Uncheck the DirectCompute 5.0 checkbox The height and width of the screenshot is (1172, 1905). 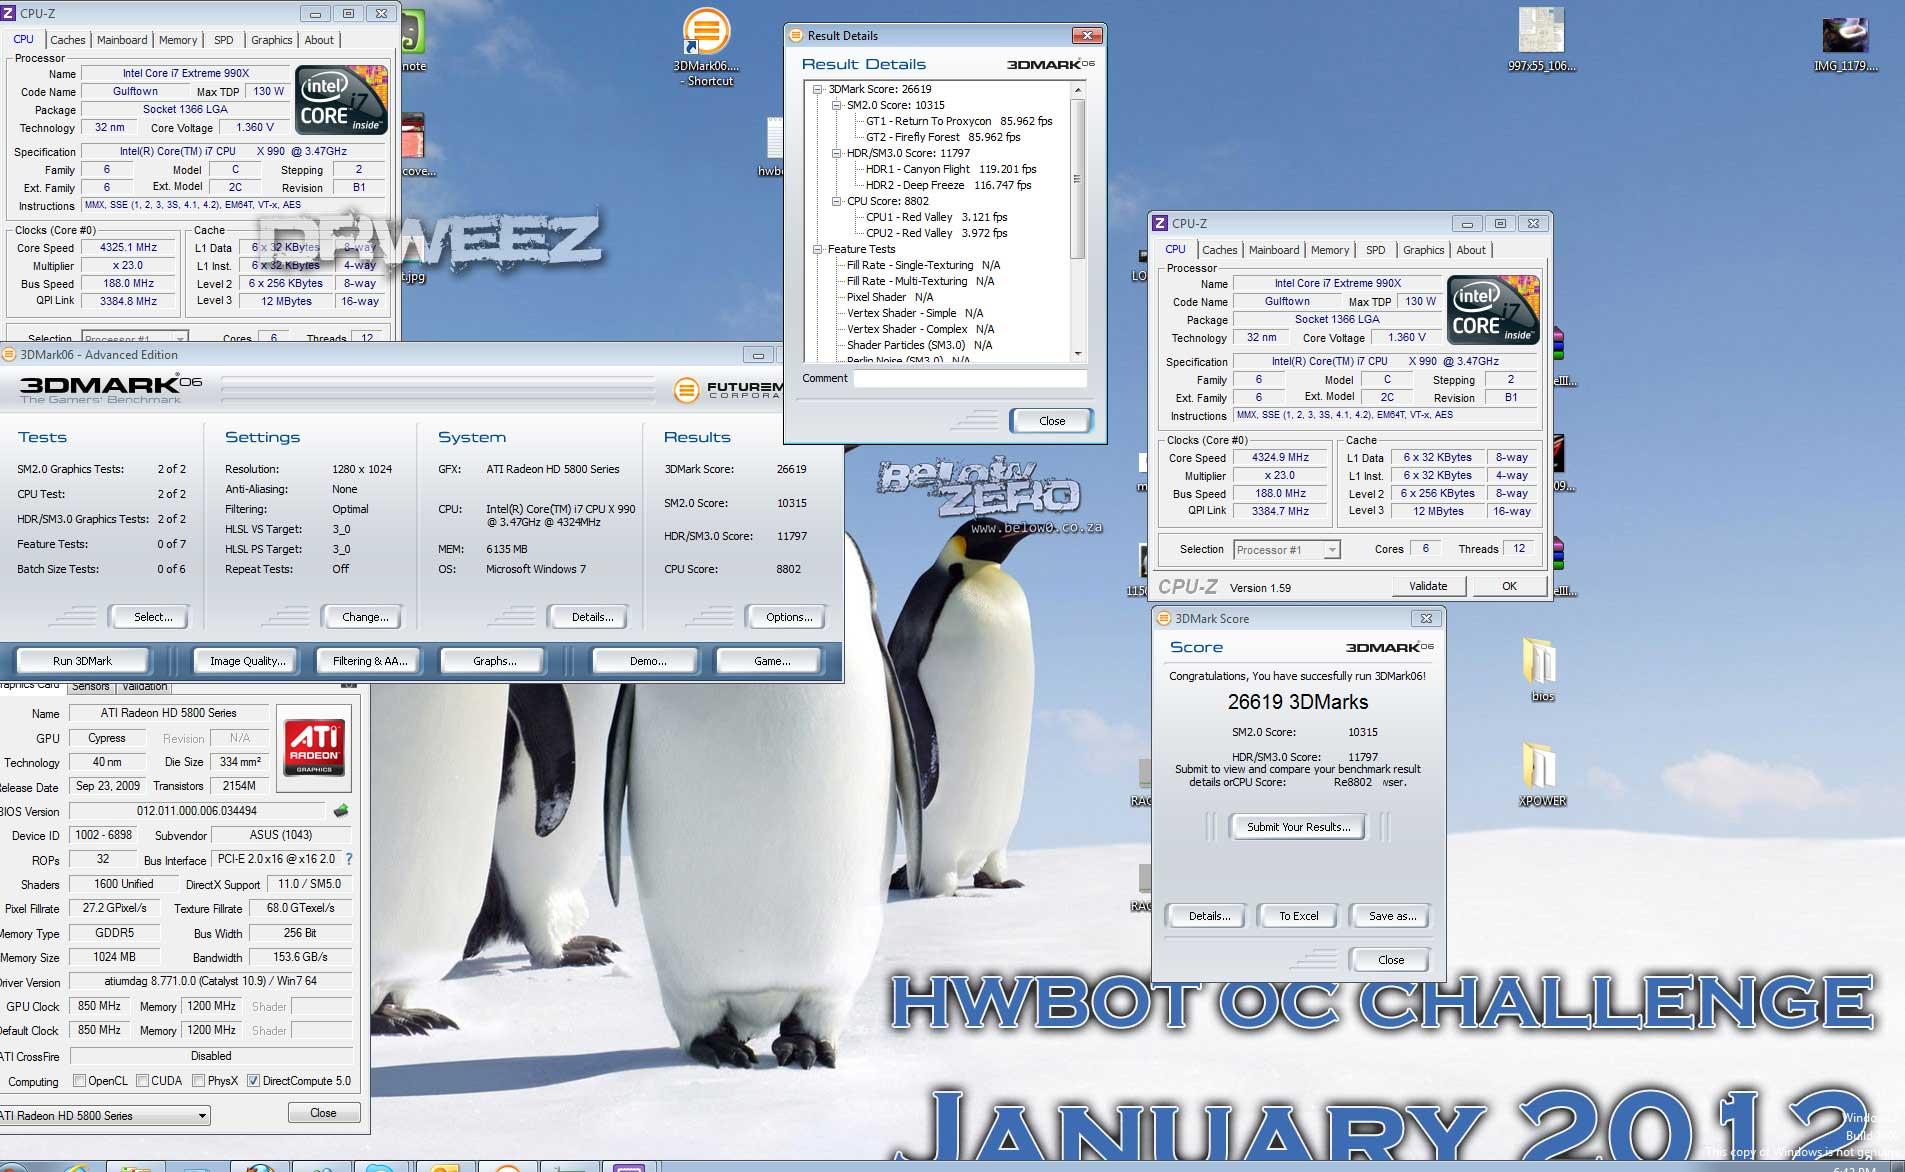pyautogui.click(x=253, y=1080)
